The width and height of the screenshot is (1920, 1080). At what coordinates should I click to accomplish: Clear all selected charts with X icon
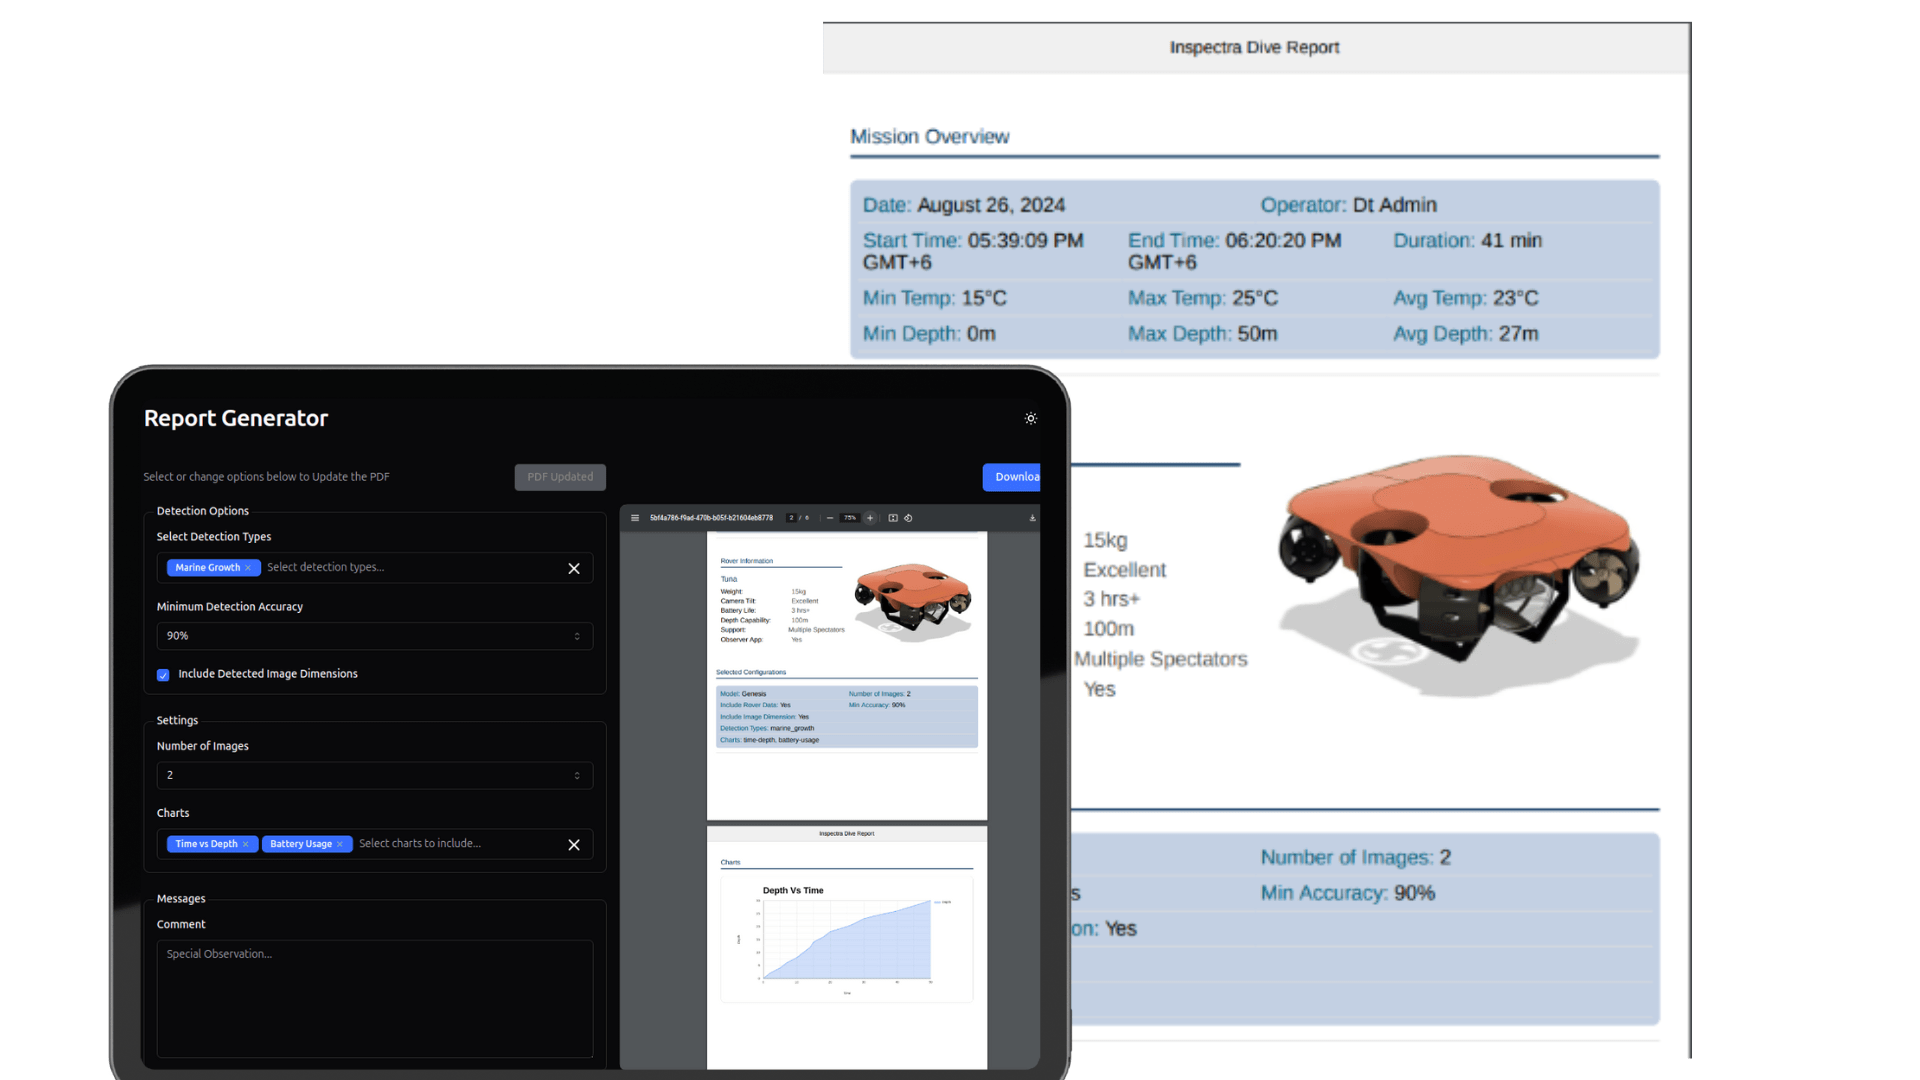[574, 845]
